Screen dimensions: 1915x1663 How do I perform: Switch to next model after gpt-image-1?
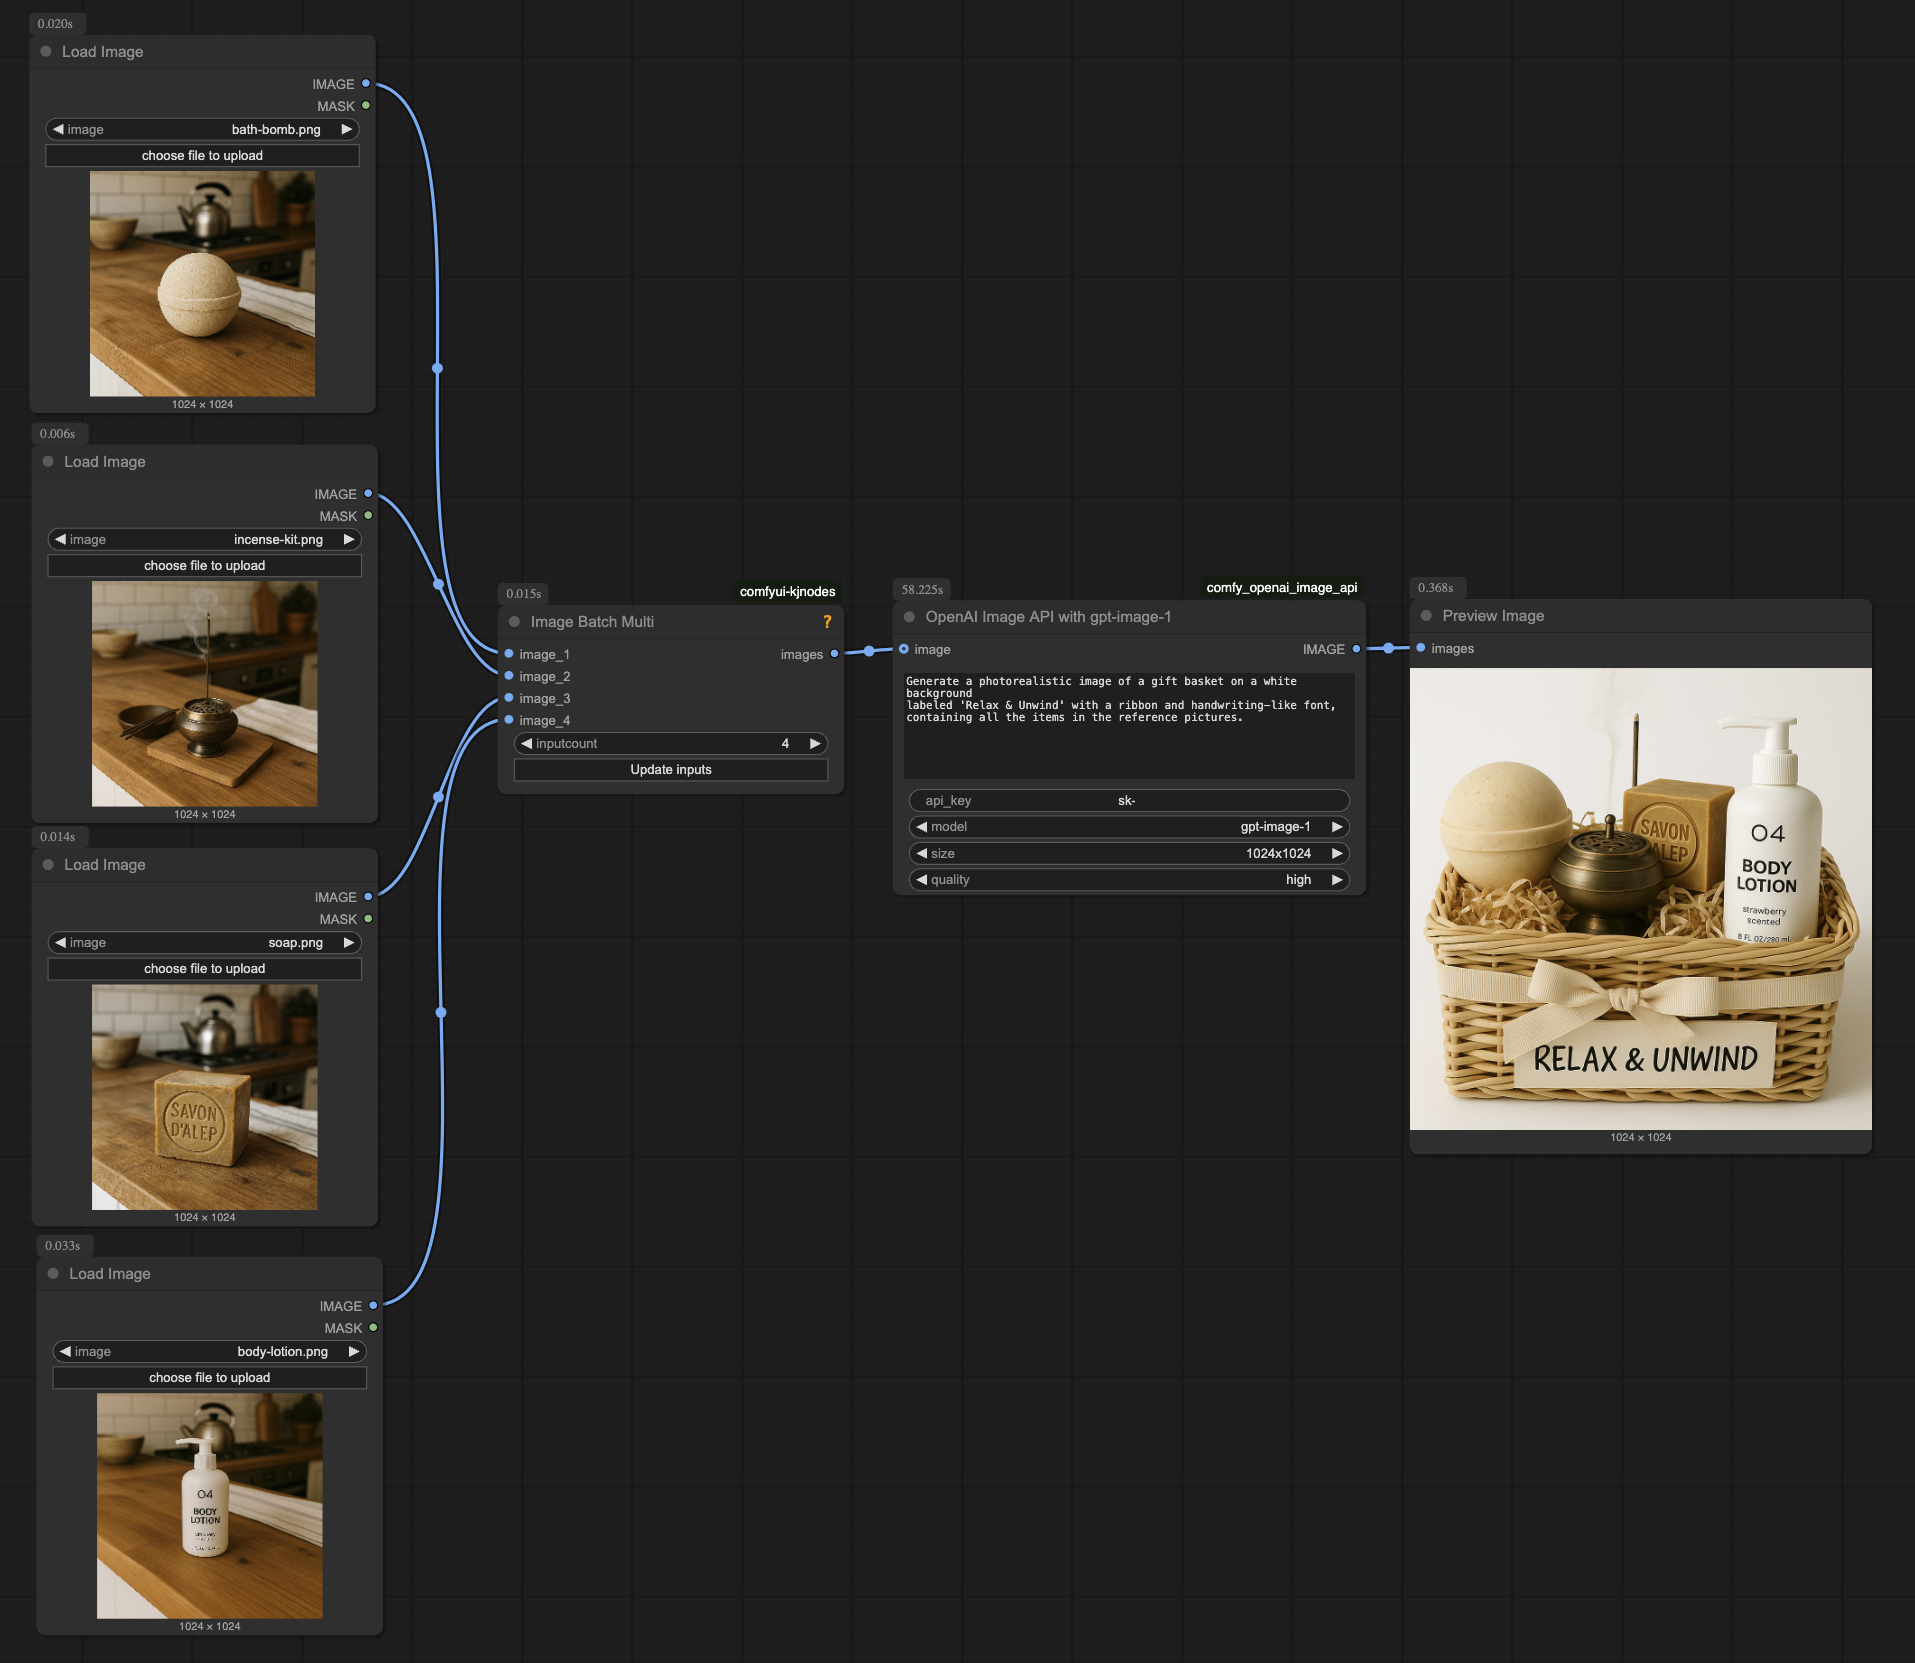tap(1337, 826)
